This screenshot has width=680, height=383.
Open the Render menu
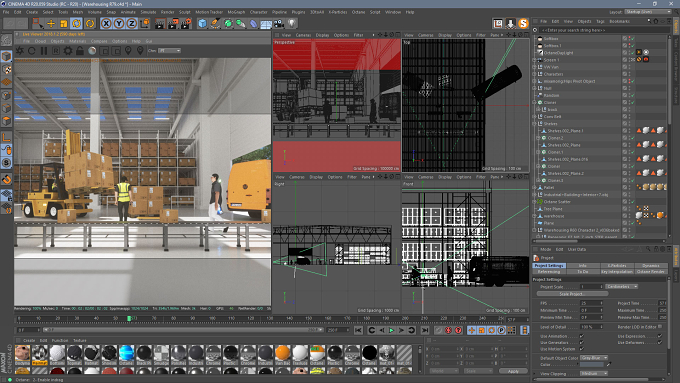pos(167,12)
